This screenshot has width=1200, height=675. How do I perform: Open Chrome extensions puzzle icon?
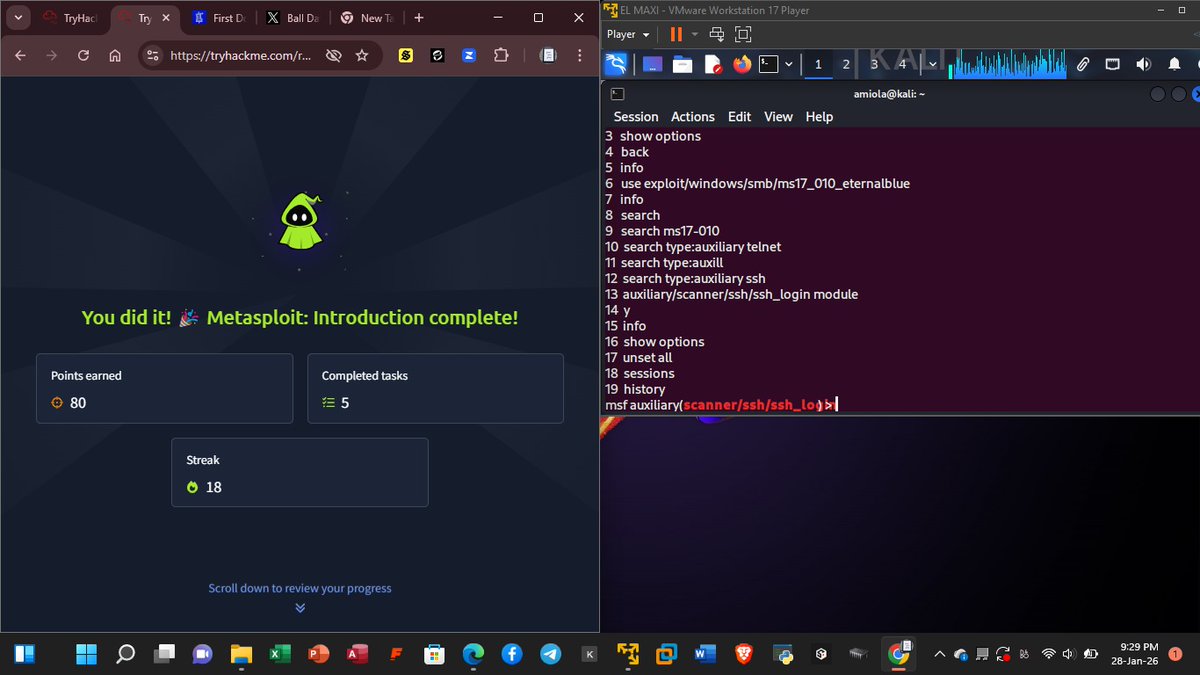[x=501, y=56]
